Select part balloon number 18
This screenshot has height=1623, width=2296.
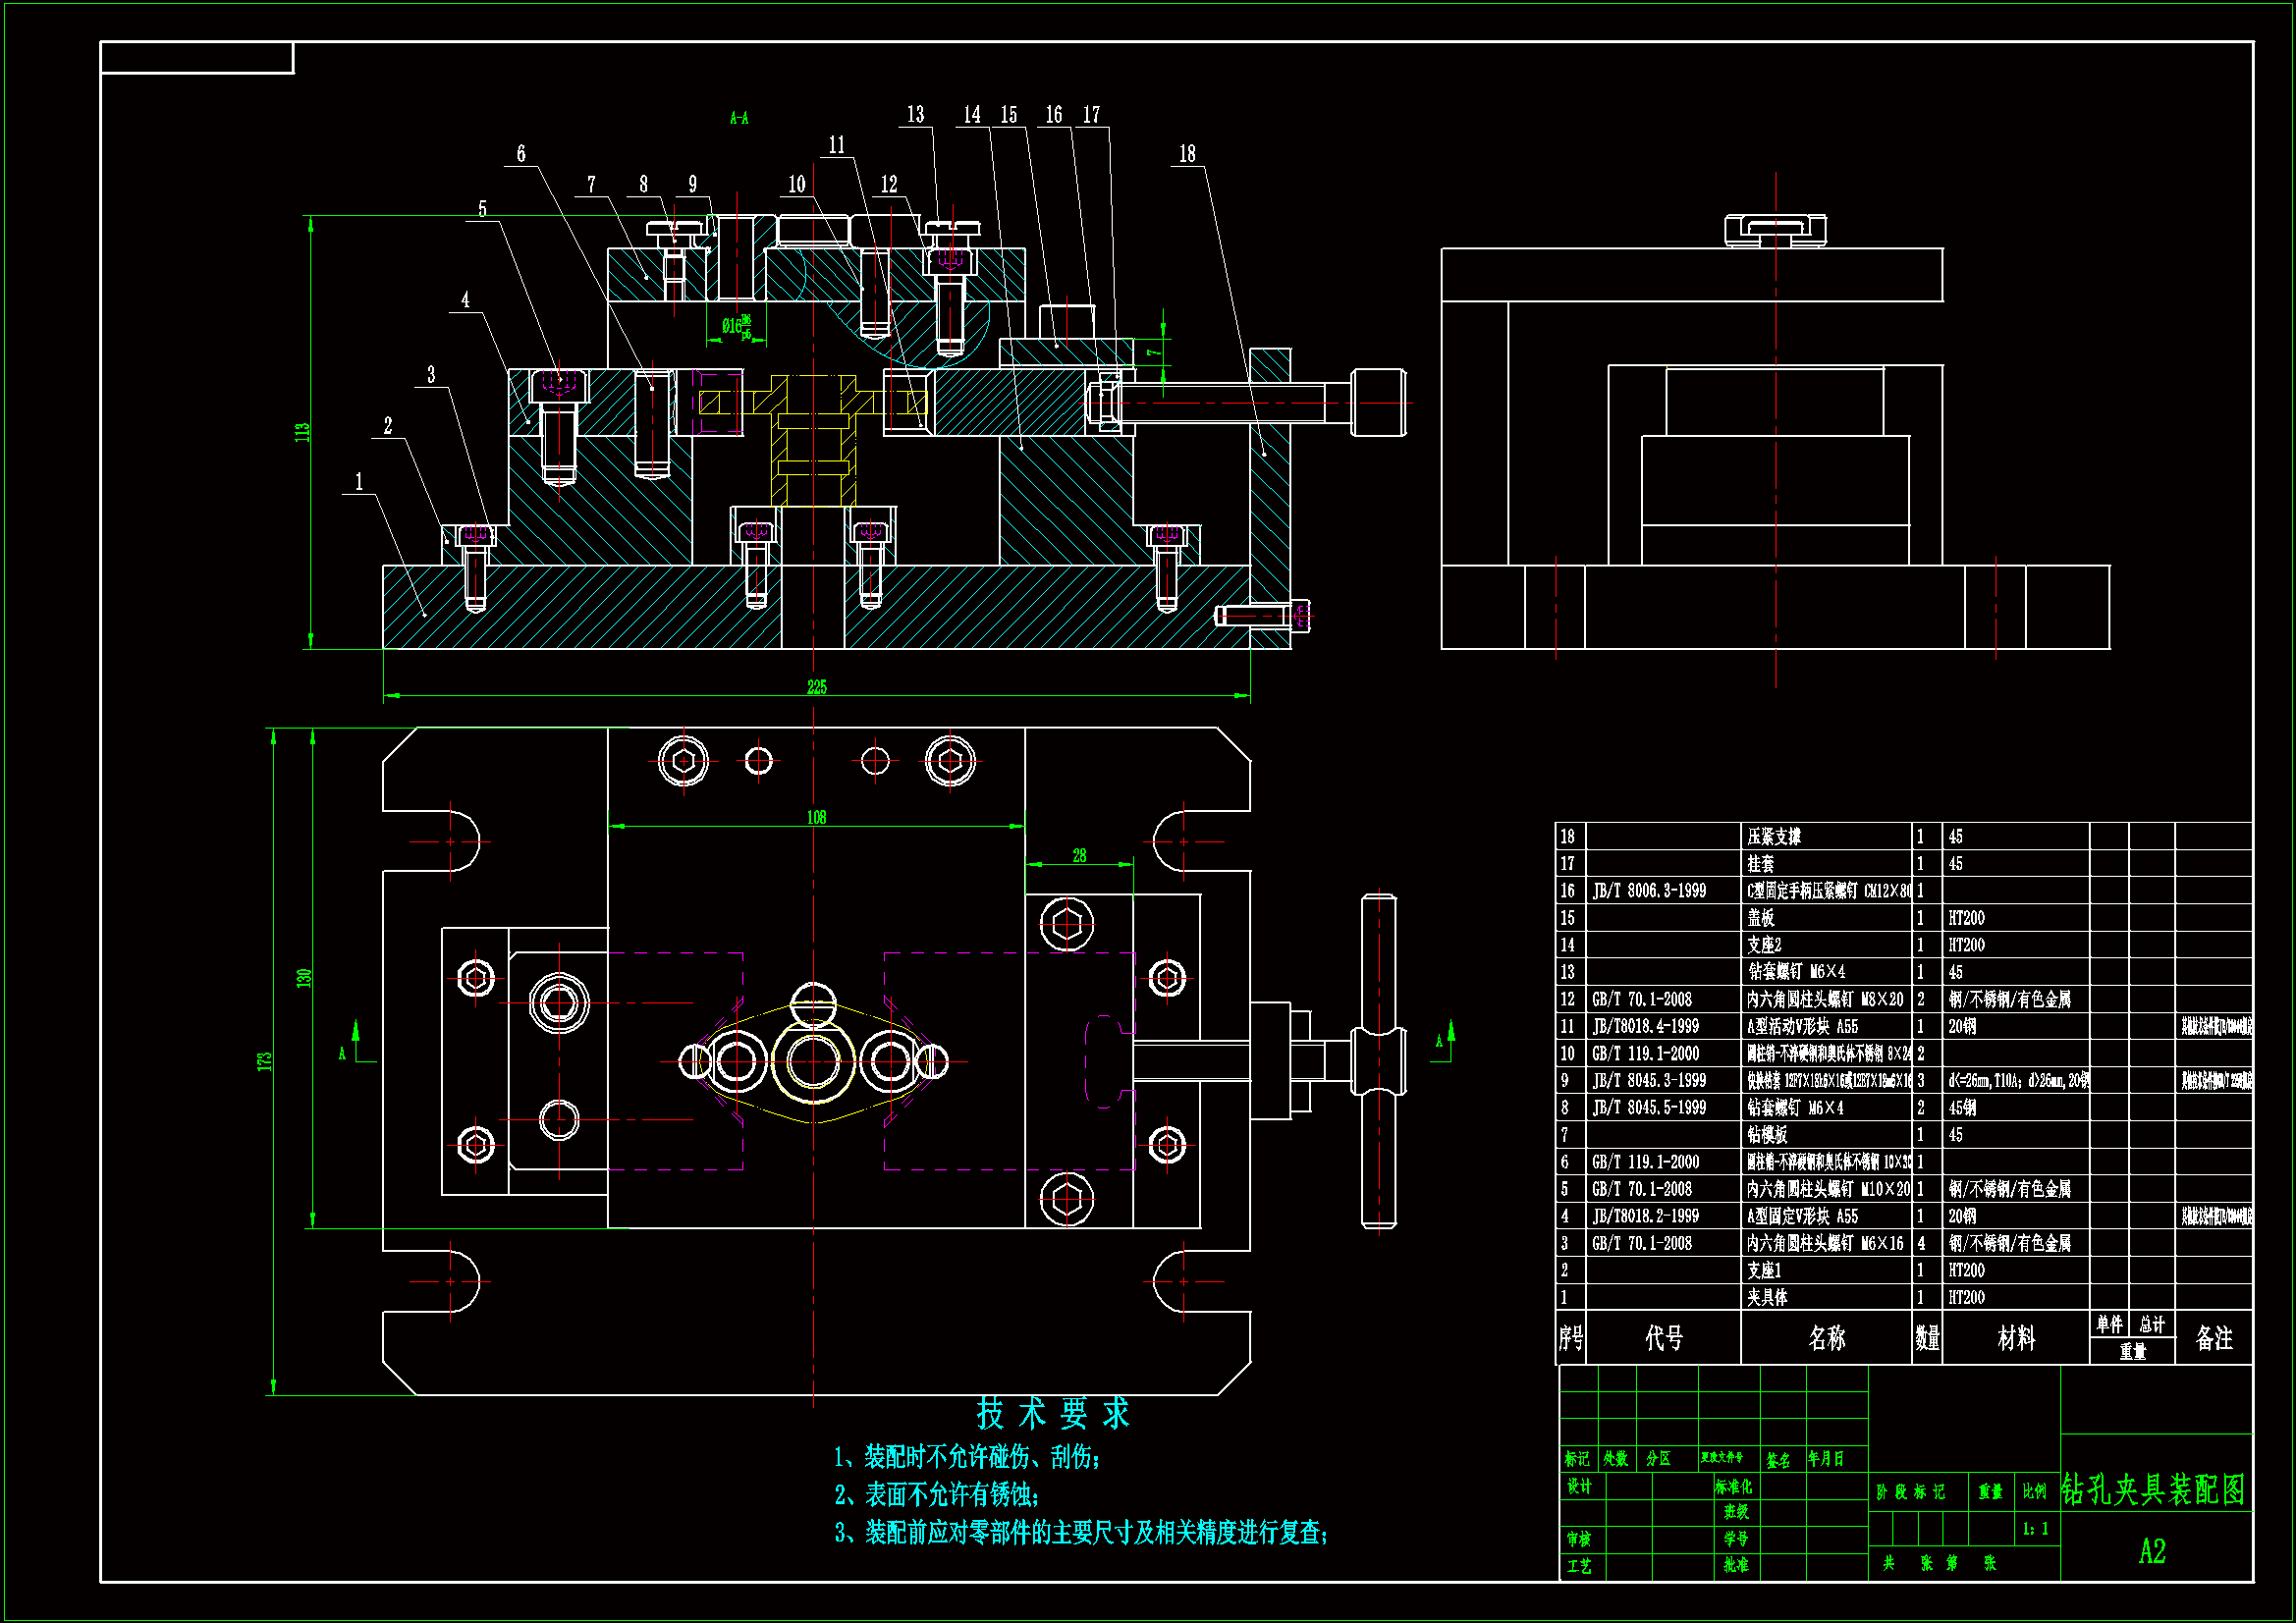pos(1187,154)
